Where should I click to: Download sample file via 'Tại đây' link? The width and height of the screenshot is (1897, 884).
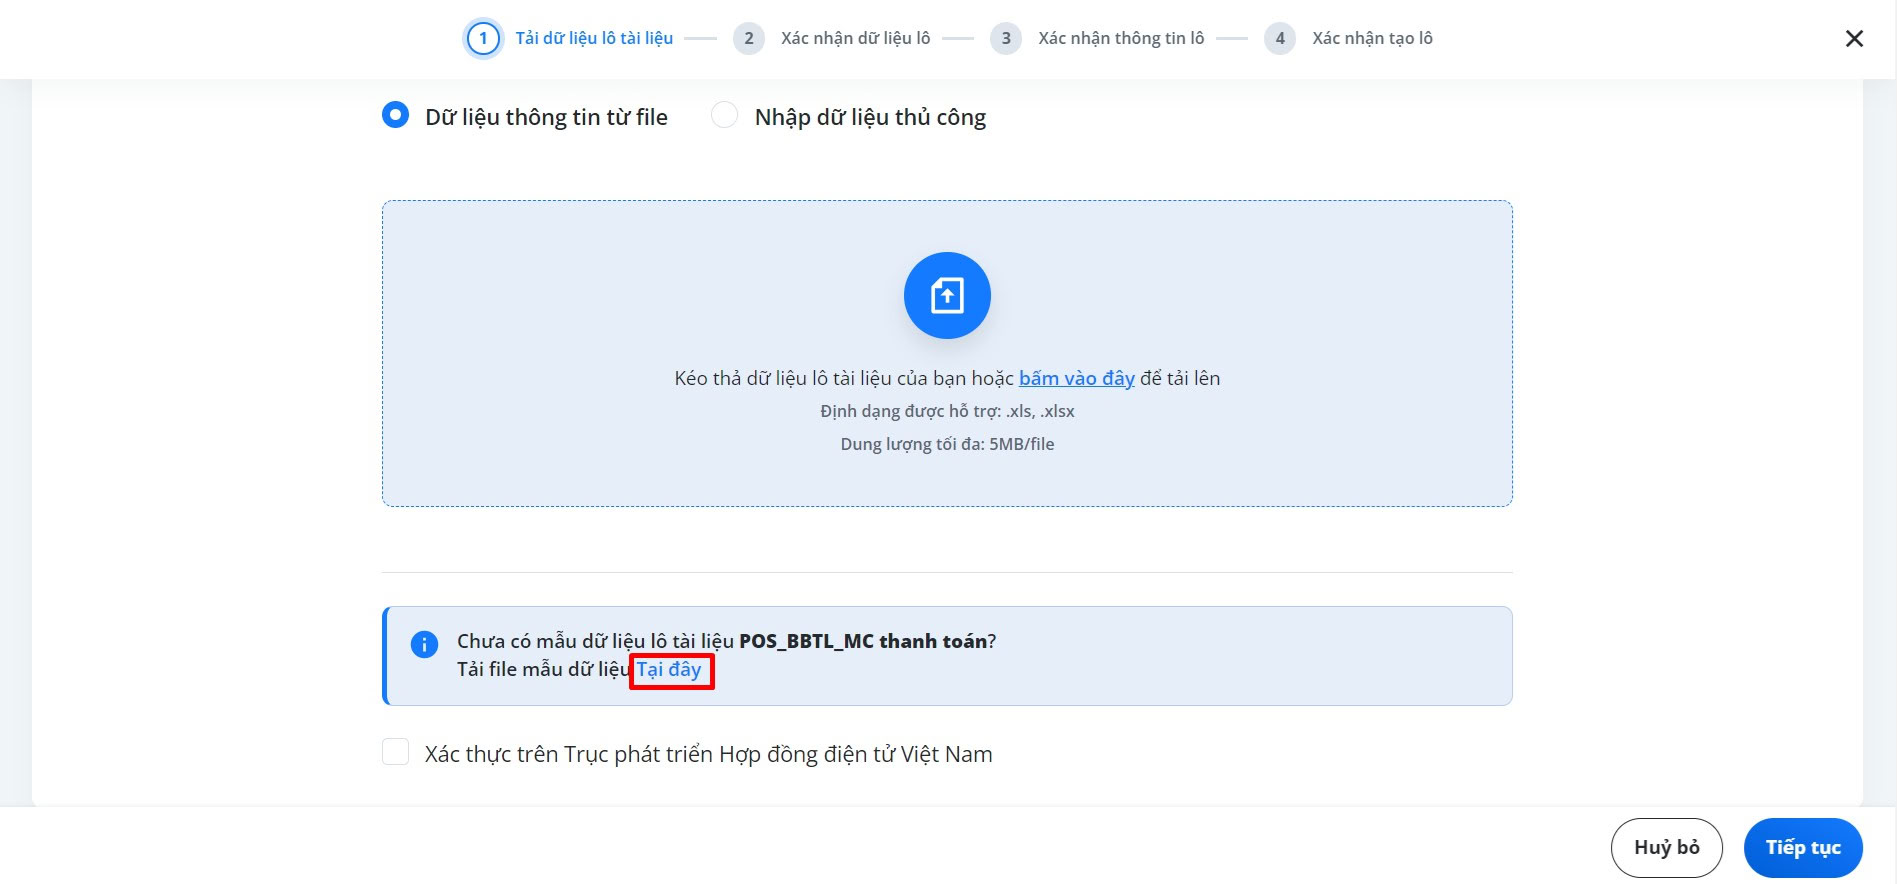[x=670, y=669]
